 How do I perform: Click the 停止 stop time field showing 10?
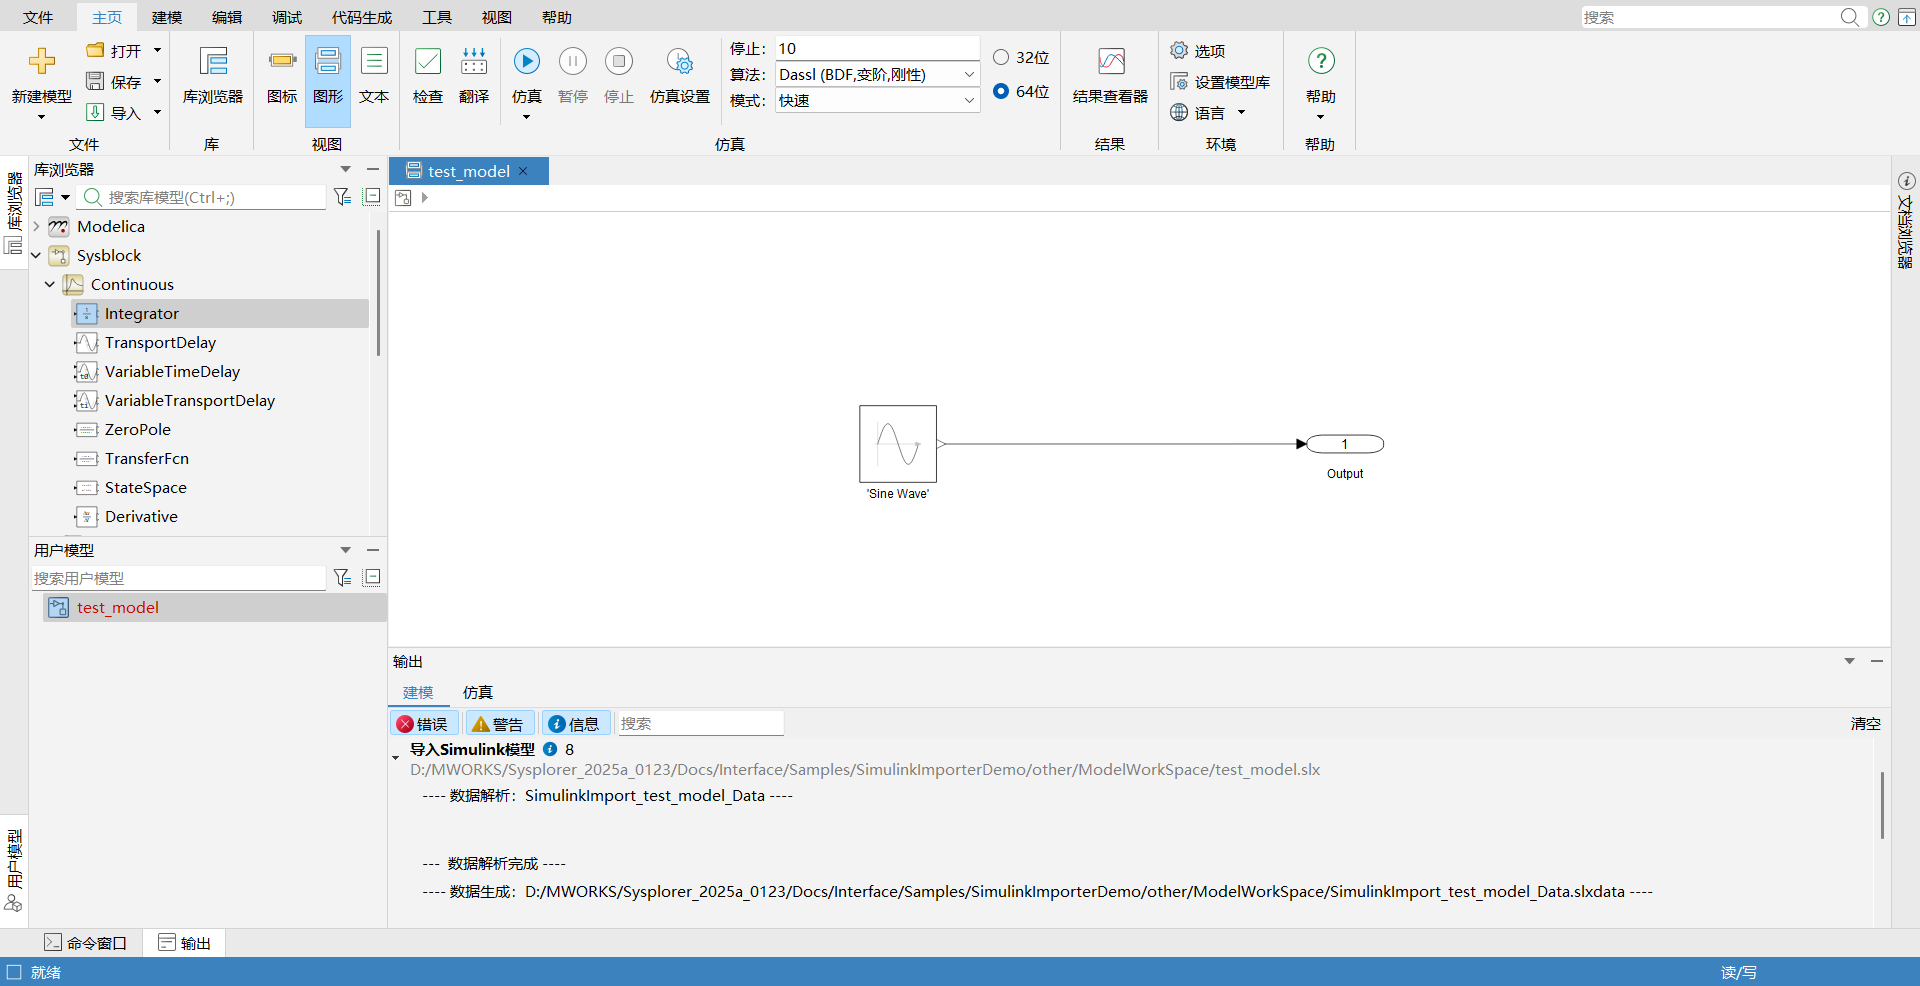pos(877,47)
